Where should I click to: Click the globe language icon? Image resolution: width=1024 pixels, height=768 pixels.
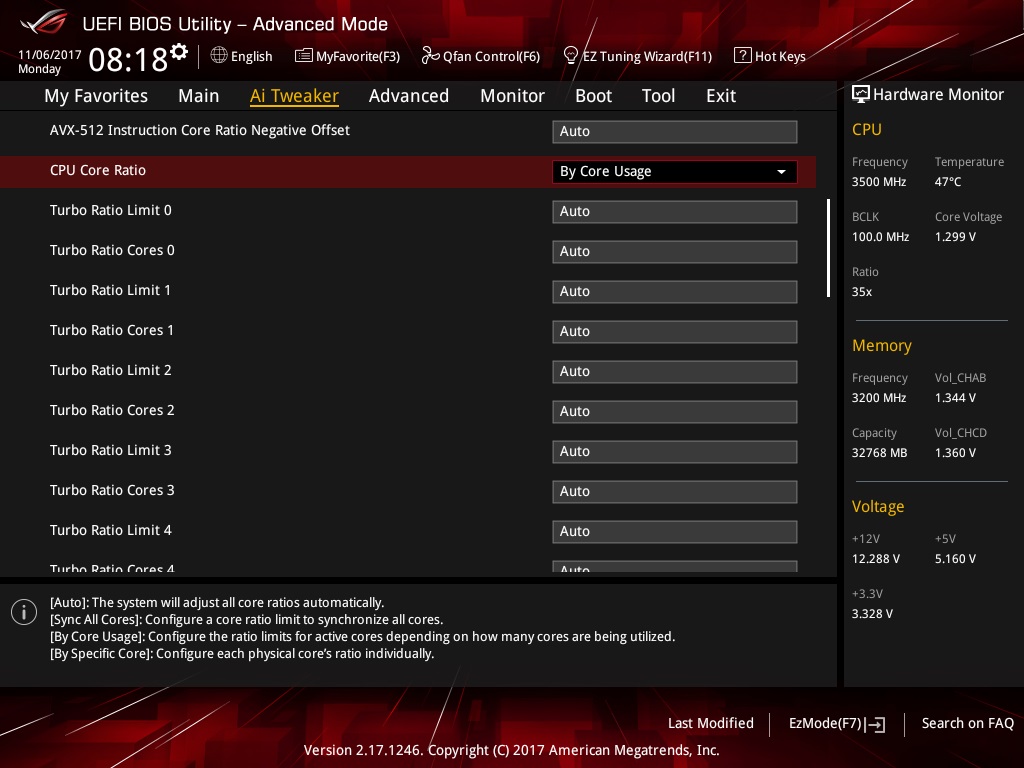click(219, 56)
